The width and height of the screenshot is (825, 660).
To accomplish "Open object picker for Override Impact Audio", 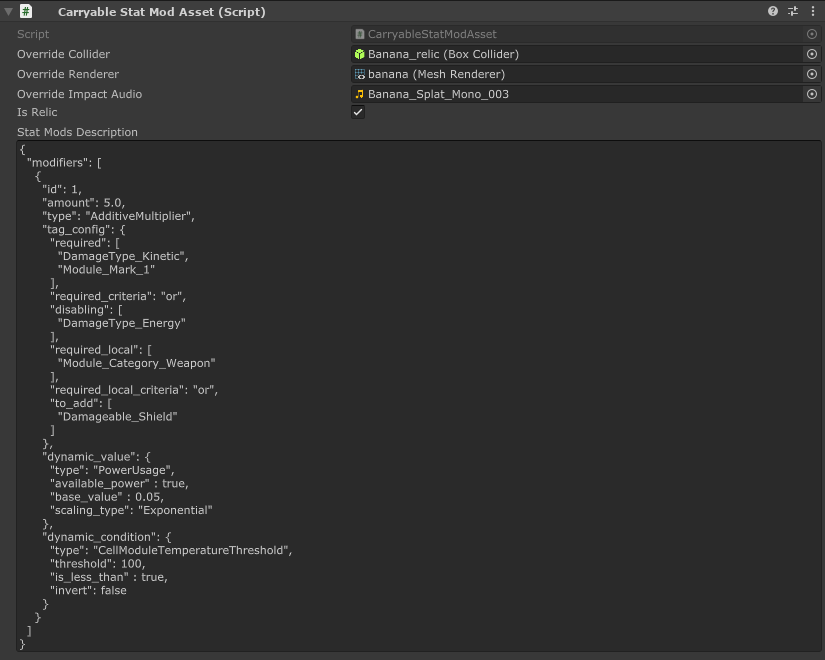I will [x=811, y=94].
